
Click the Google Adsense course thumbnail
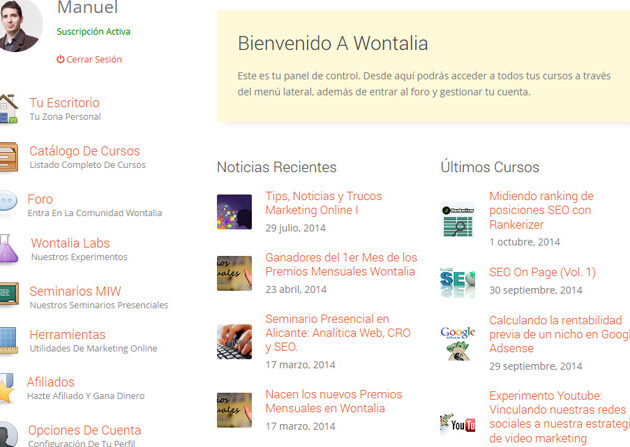point(458,341)
